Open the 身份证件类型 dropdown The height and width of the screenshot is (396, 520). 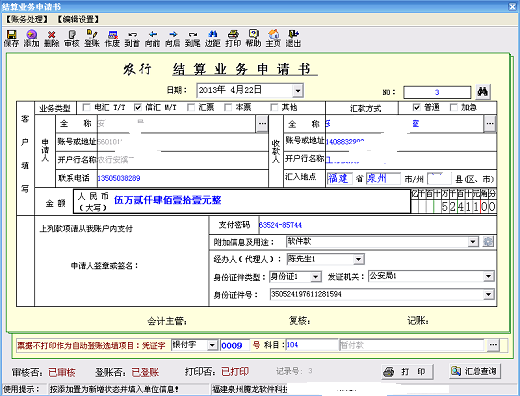315,277
